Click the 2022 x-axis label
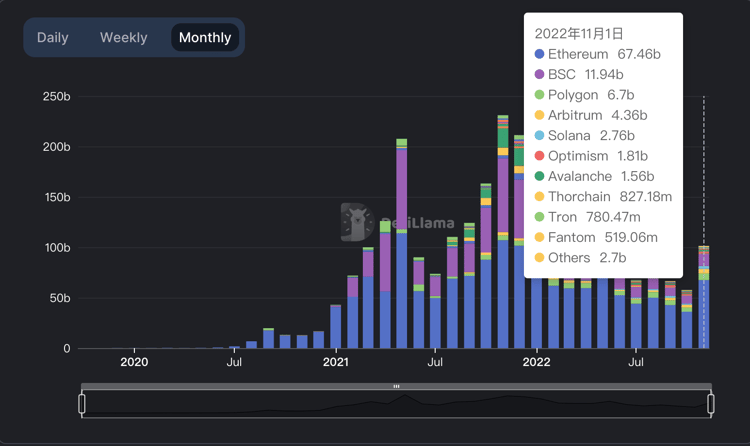This screenshot has width=750, height=446. coord(537,362)
